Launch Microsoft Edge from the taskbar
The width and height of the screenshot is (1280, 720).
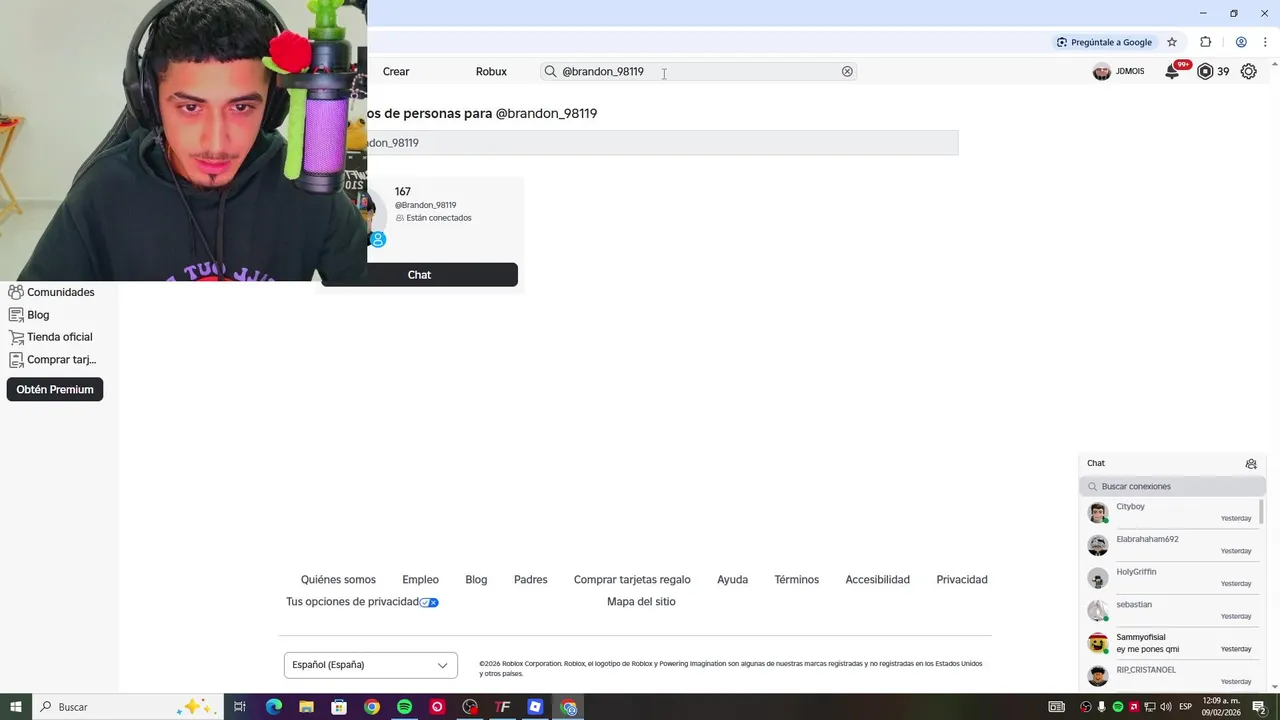(x=273, y=707)
